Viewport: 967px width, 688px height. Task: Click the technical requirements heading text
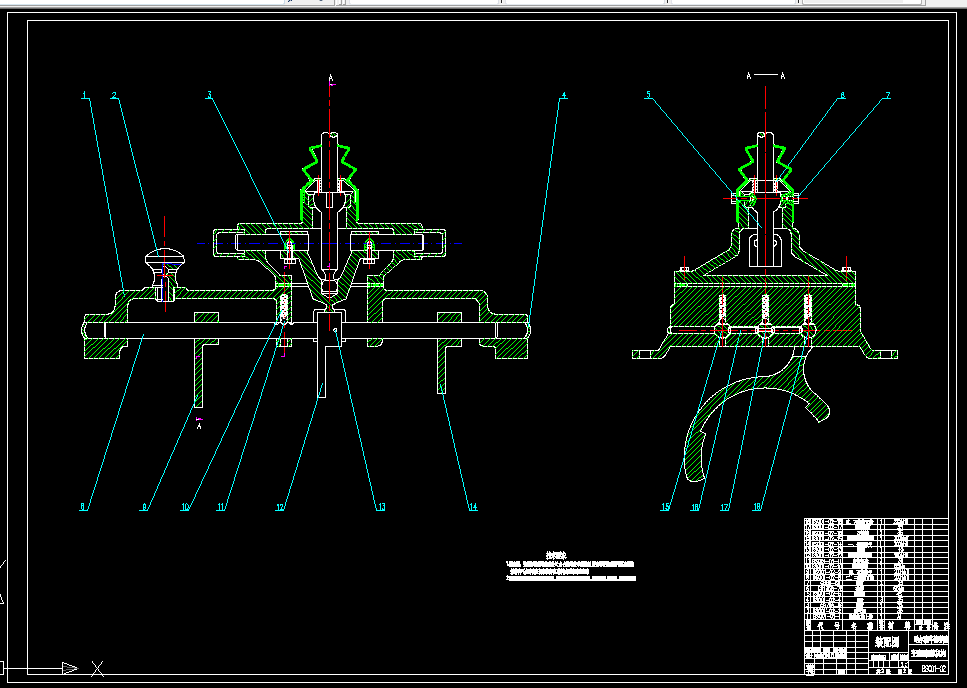[556, 555]
